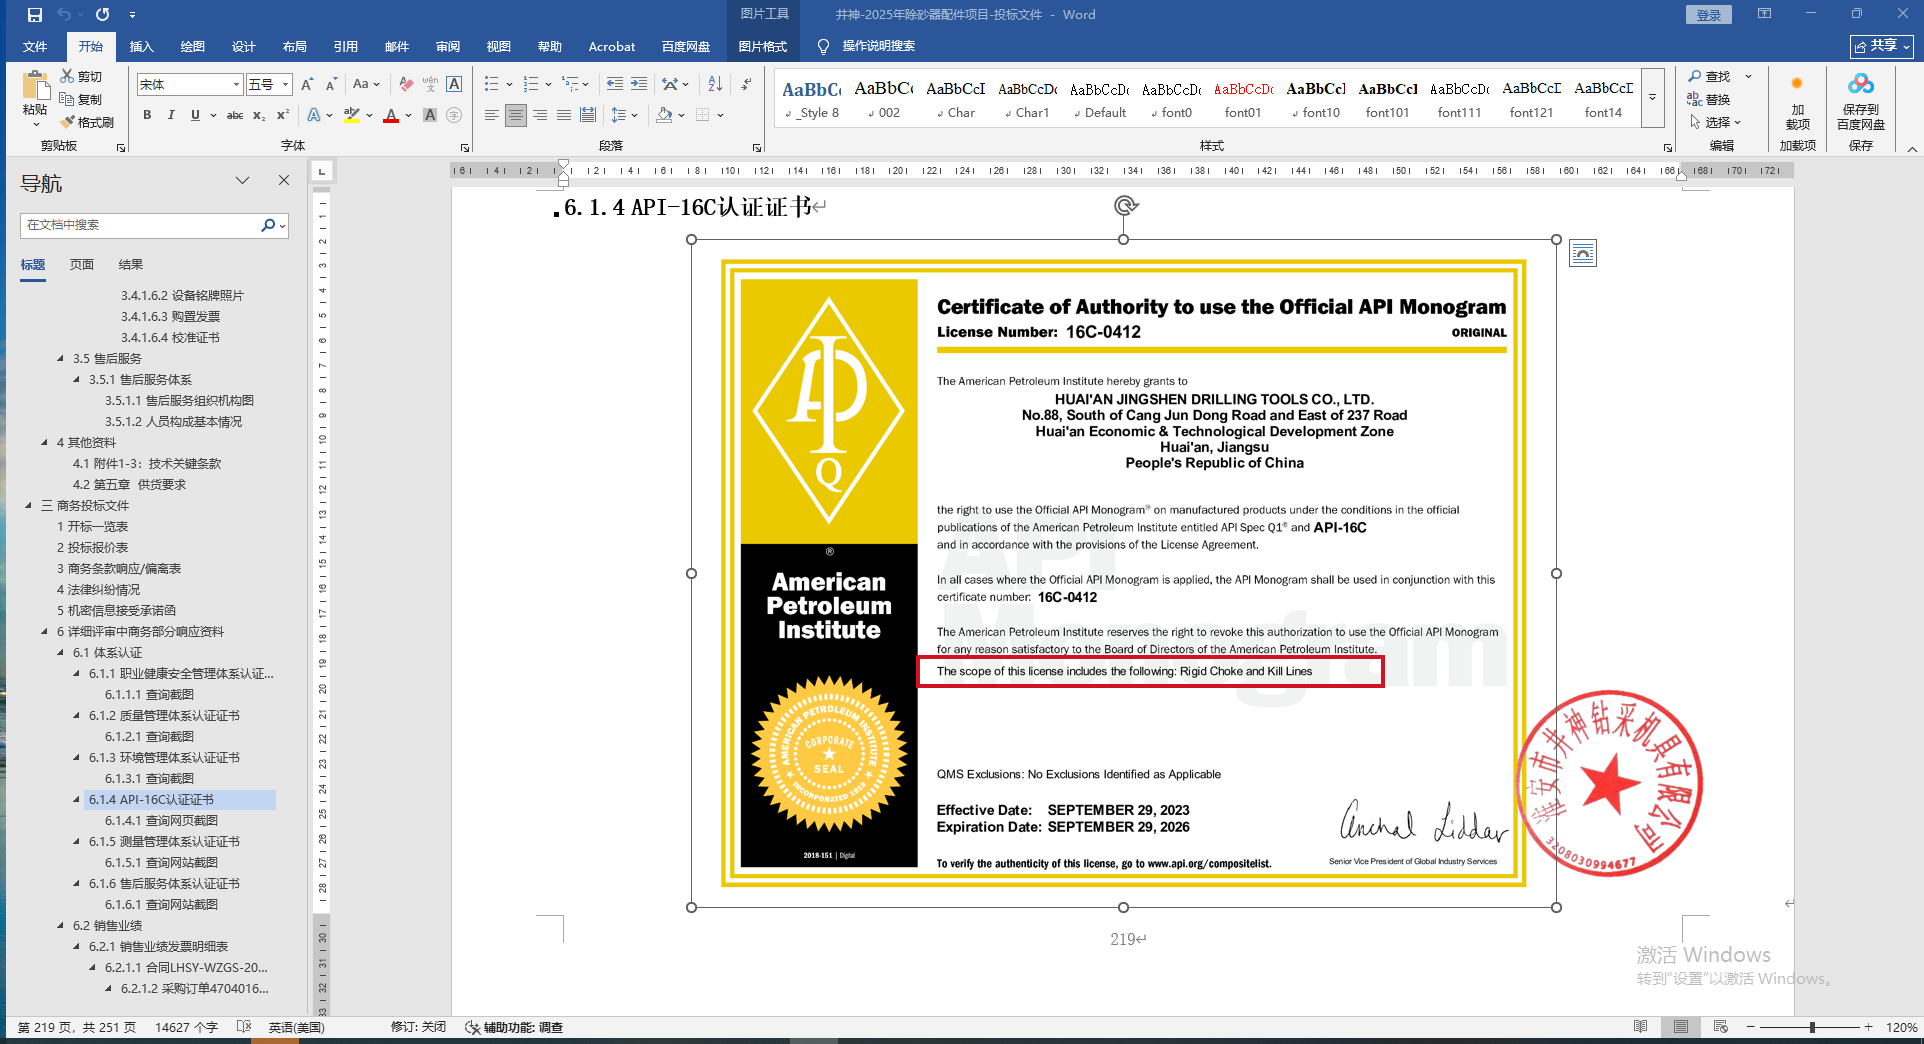Open the Change Case dropdown
The image size is (1924, 1044).
coord(366,85)
